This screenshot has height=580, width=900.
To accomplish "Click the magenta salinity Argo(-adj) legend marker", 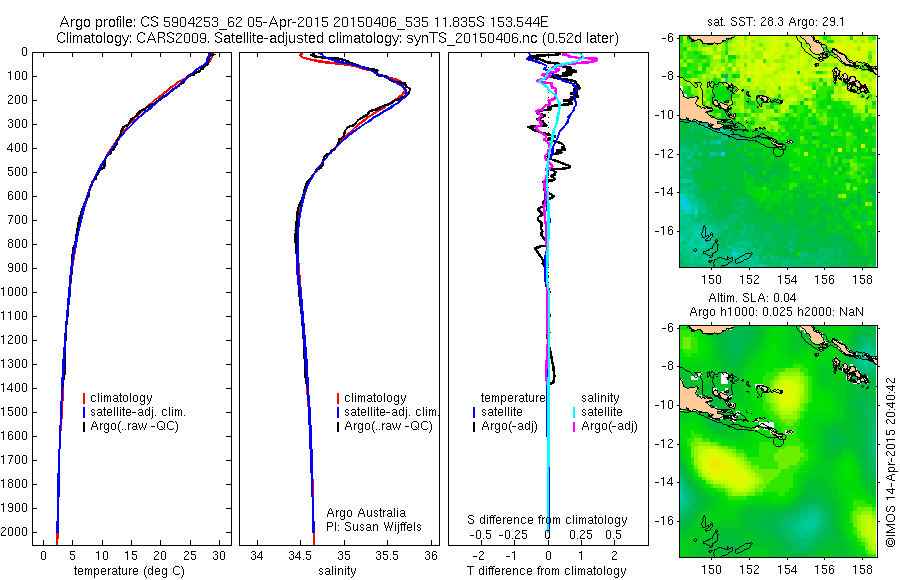I will (x=574, y=427).
